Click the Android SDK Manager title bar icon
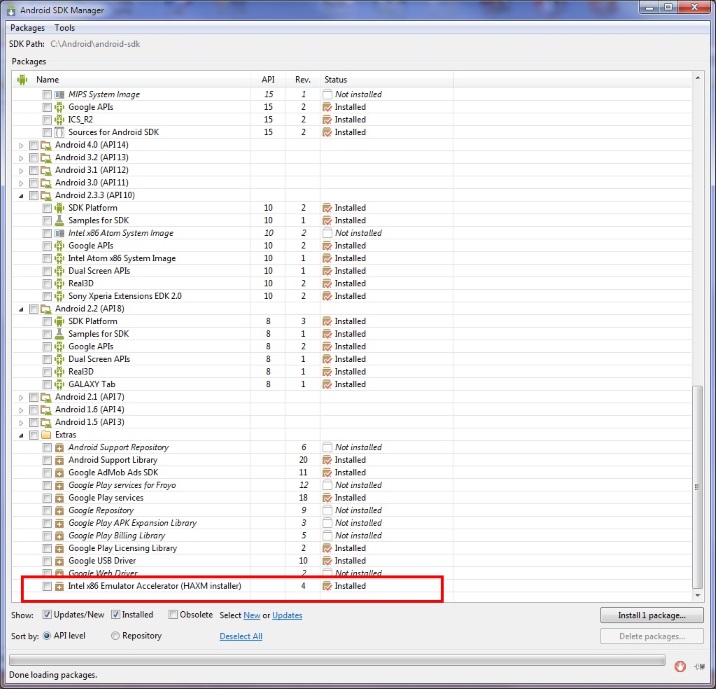This screenshot has height=689, width=716. (11, 10)
